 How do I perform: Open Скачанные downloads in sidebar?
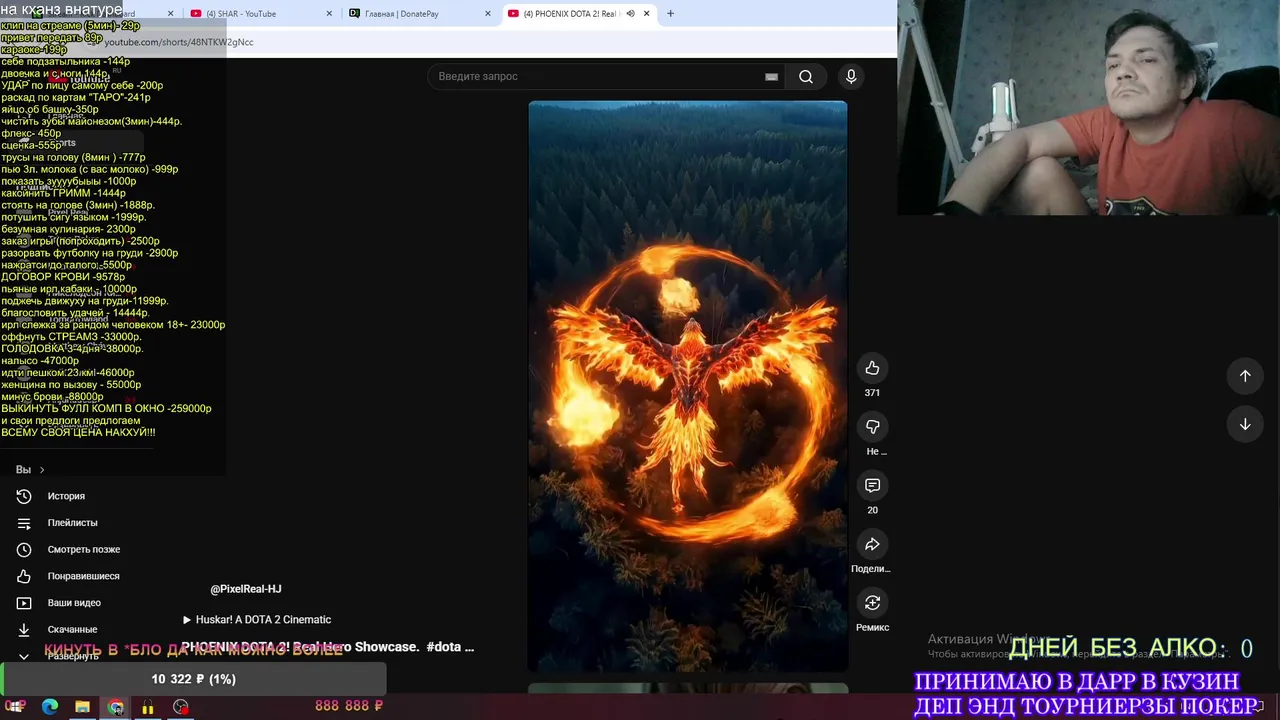click(72, 629)
